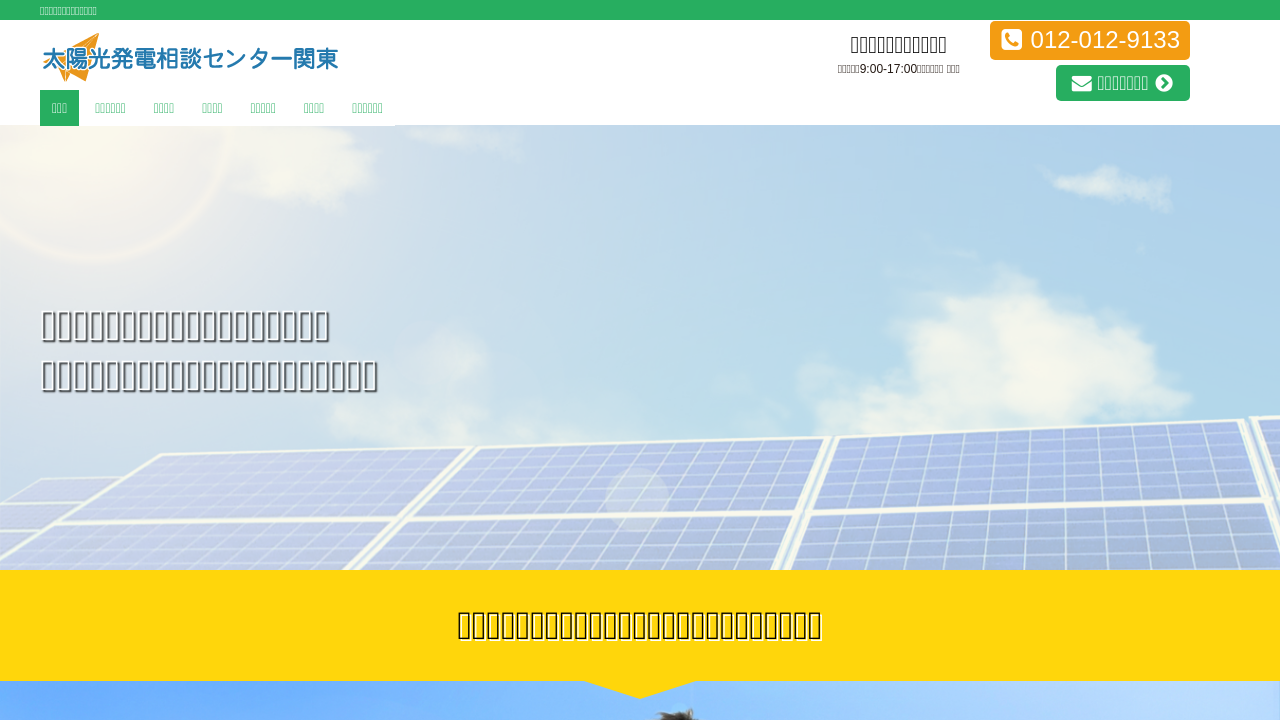Click the white headline text over the hero image
Viewport: 1280px width, 720px height.
209,350
